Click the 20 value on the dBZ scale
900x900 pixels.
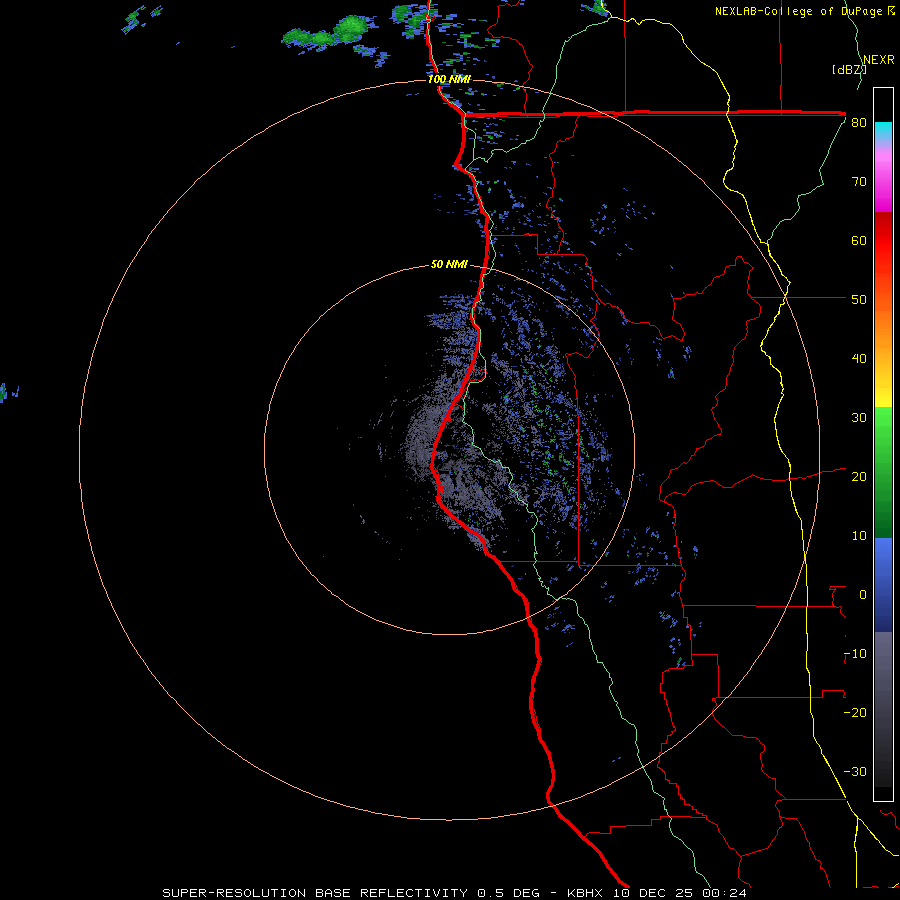pos(859,478)
